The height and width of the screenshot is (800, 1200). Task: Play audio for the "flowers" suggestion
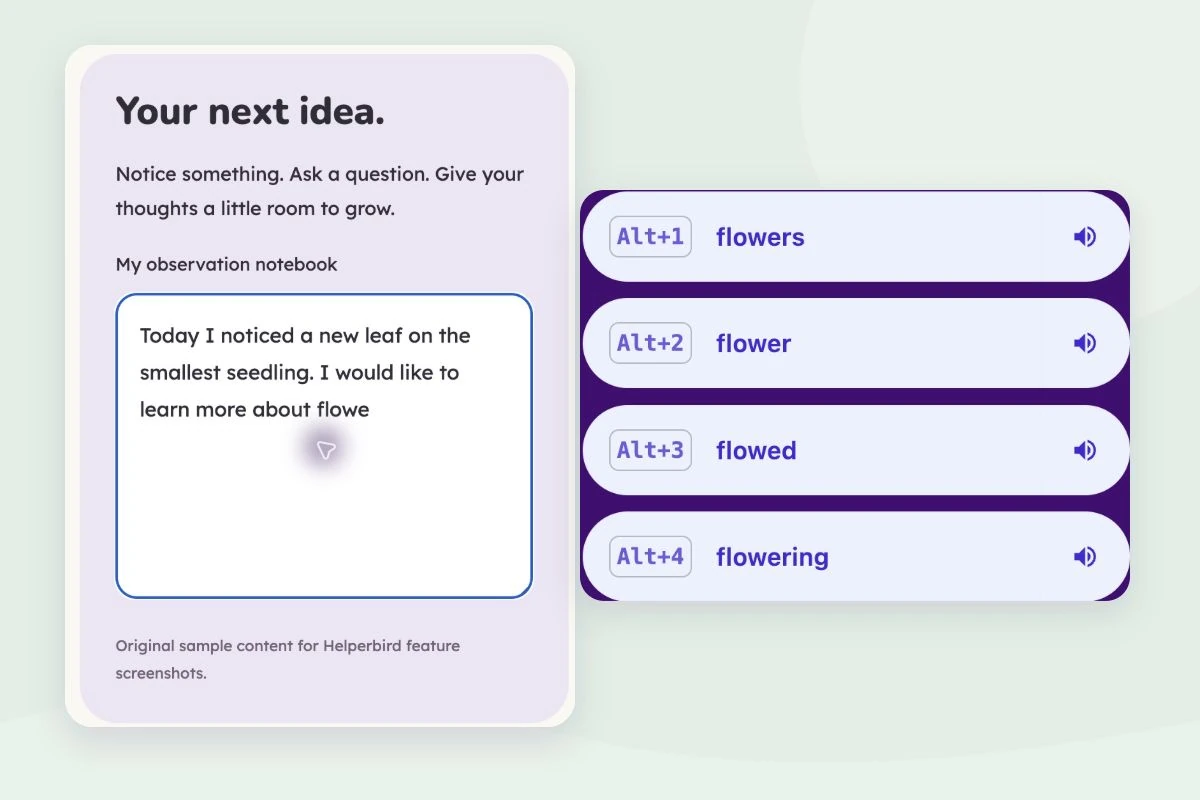pyautogui.click(x=1085, y=237)
